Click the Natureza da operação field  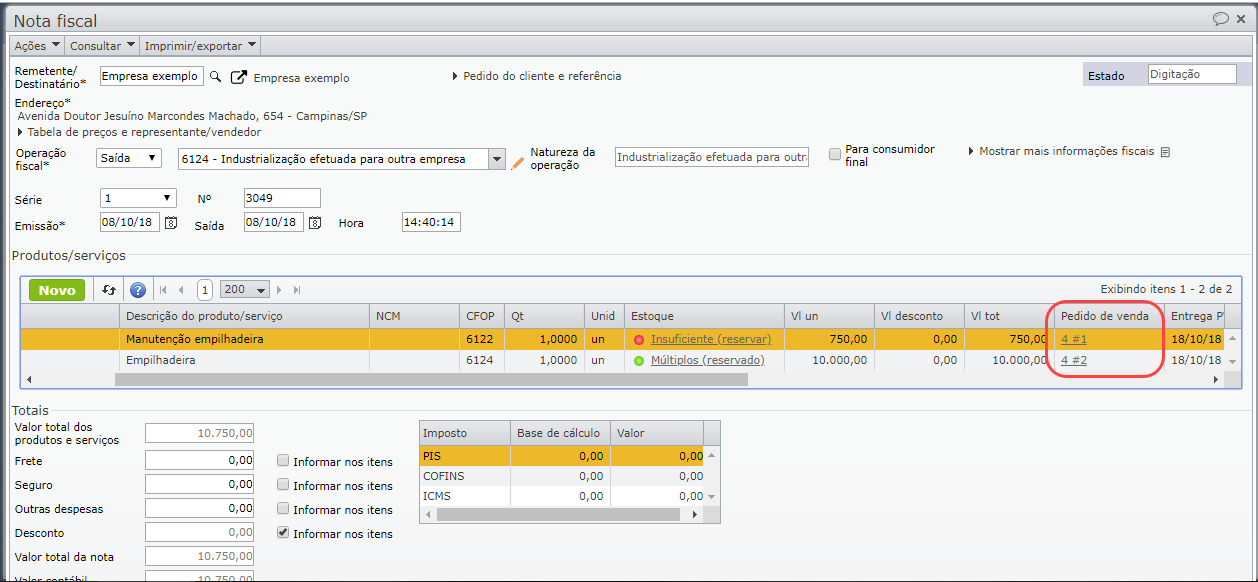point(711,158)
